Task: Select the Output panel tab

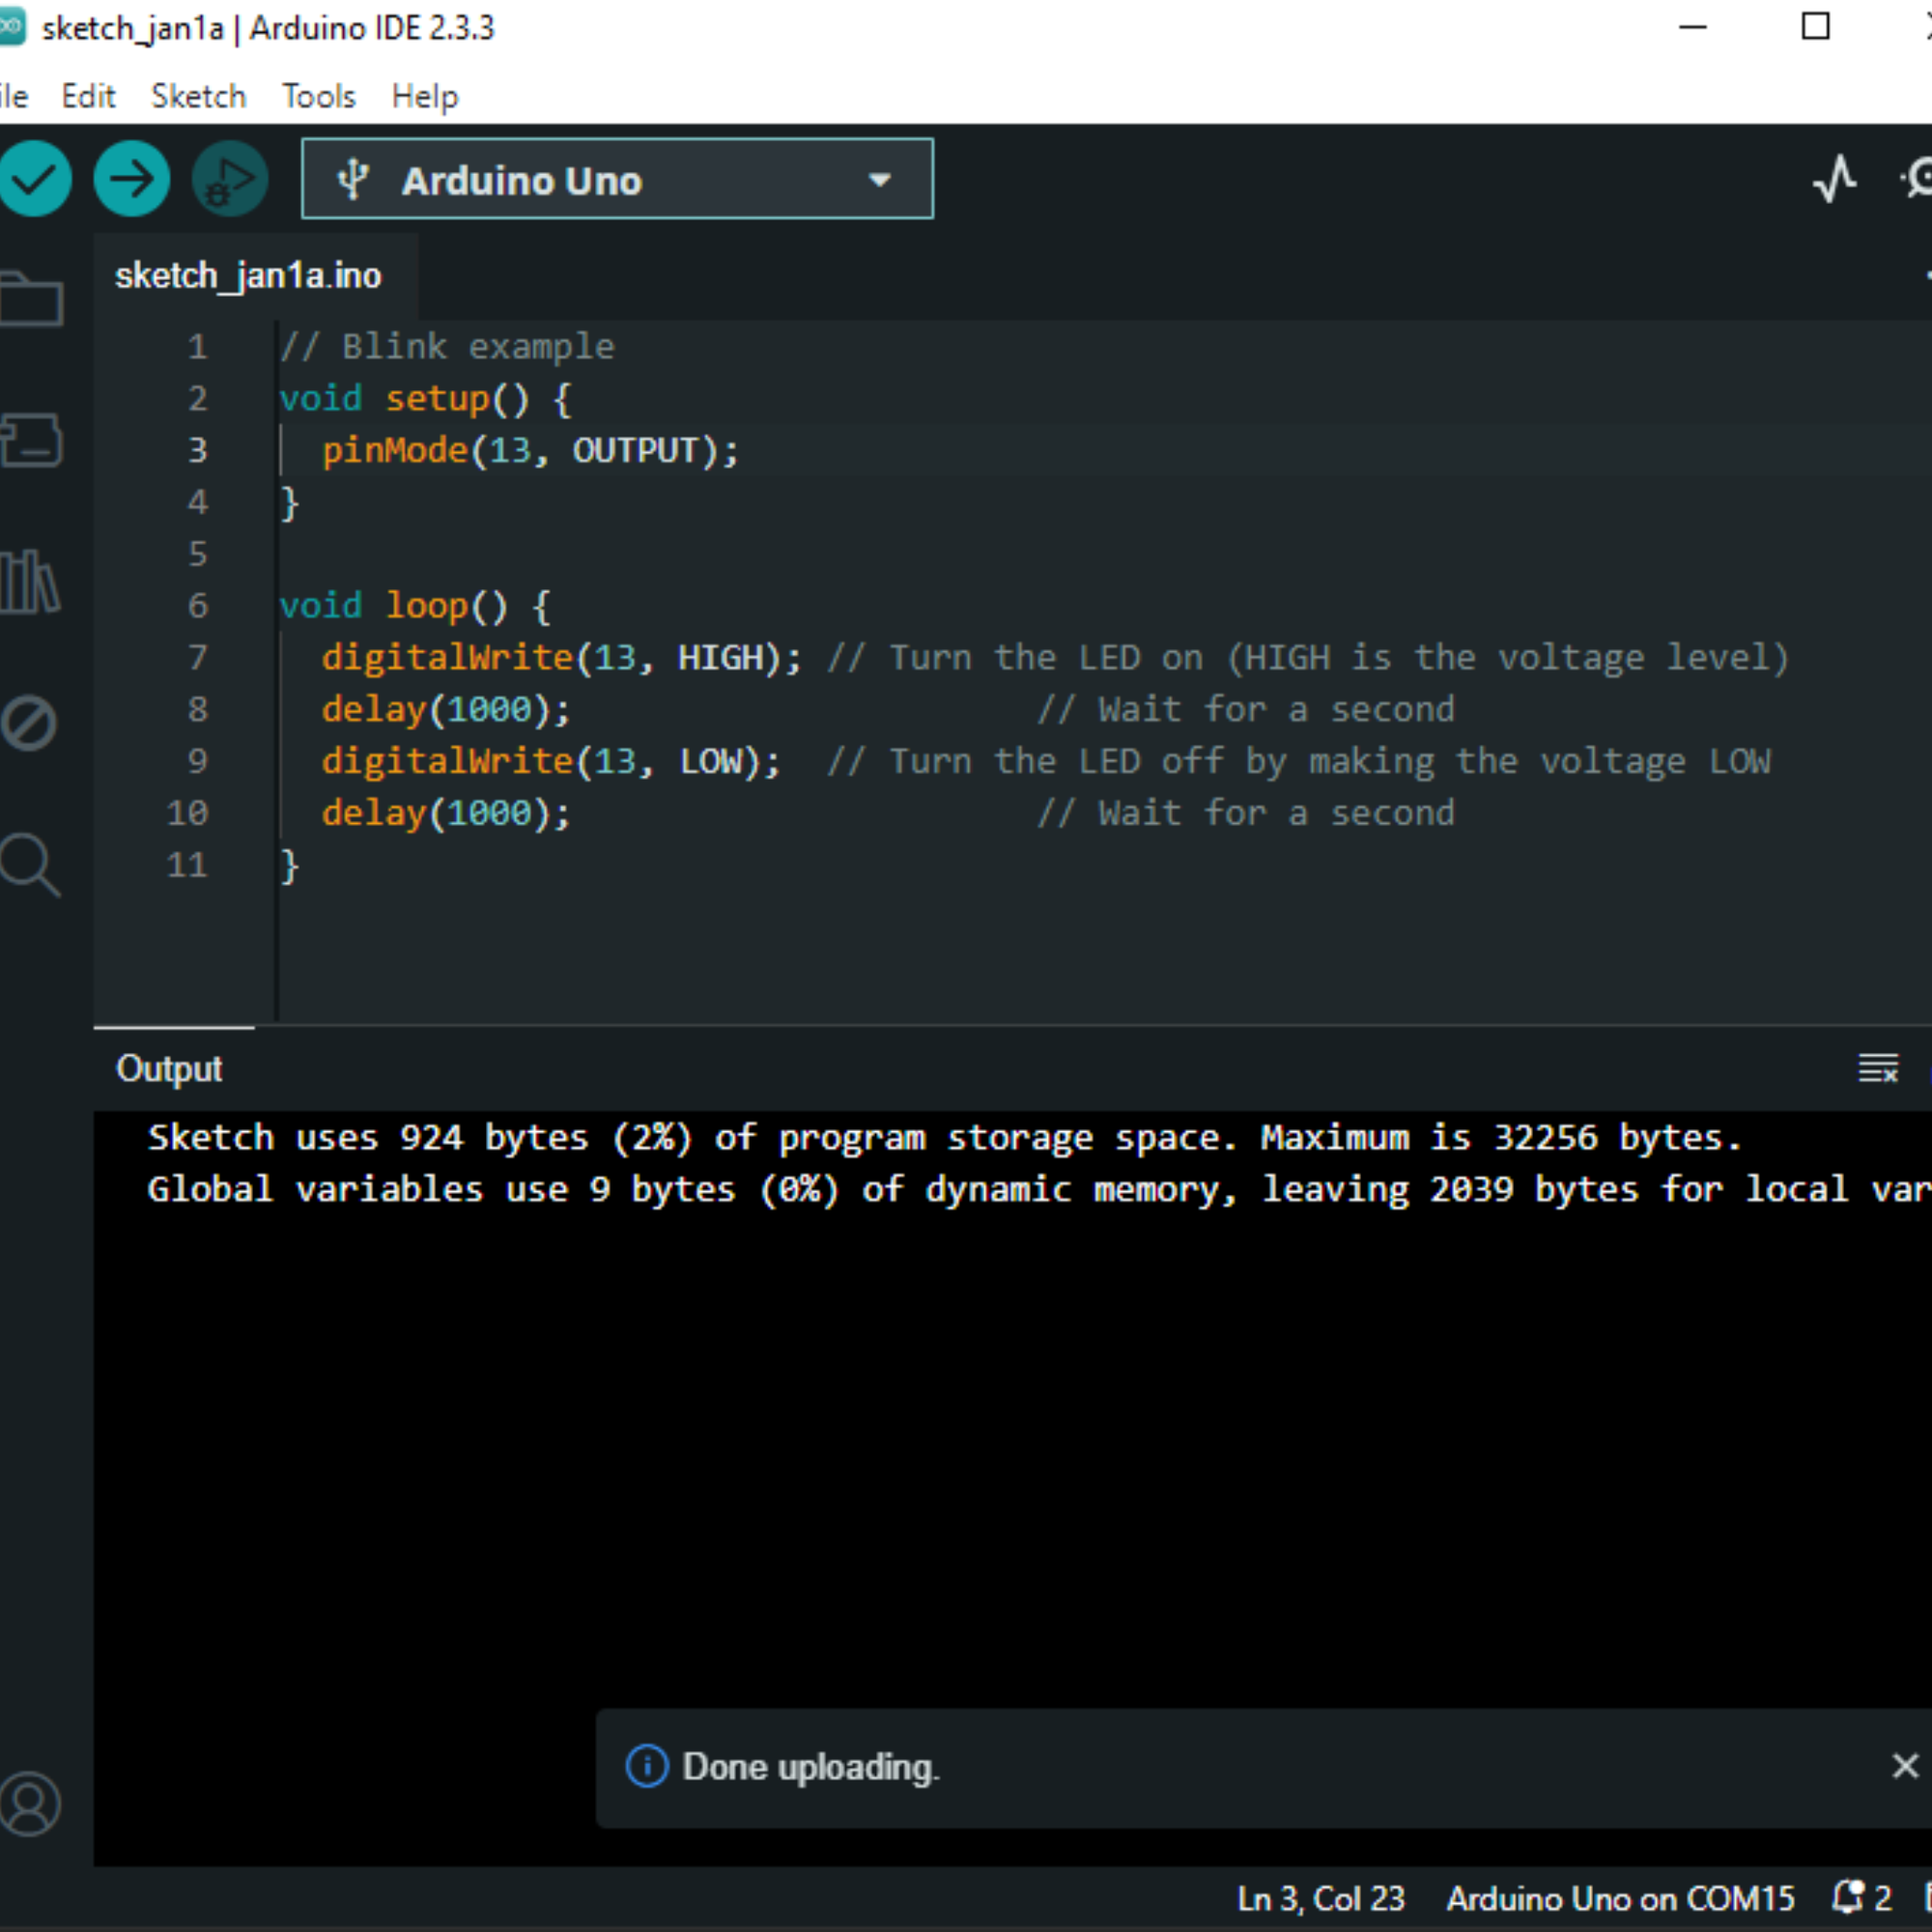Action: (169, 1069)
